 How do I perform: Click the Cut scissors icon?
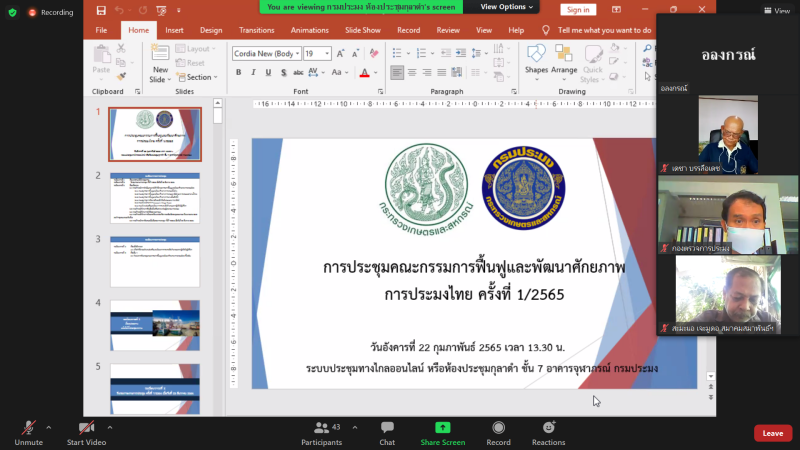(121, 48)
